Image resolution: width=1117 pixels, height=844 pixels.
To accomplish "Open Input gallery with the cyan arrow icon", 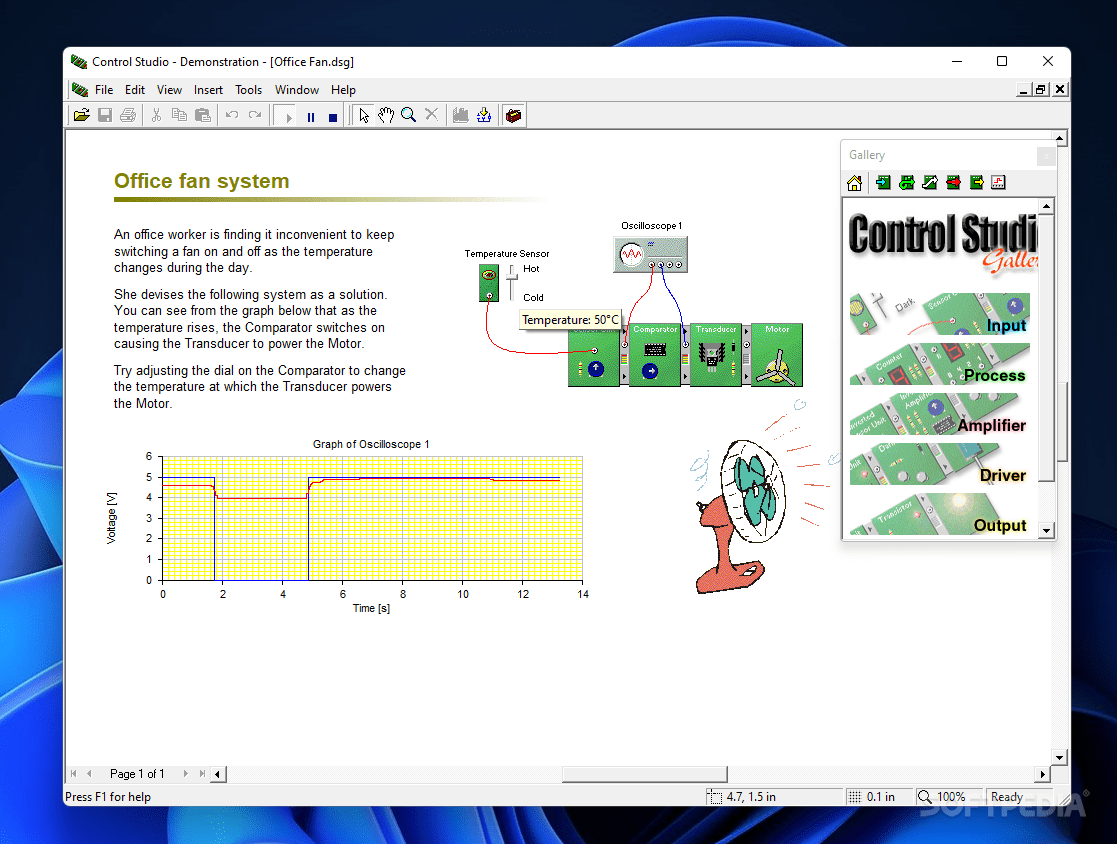I will (883, 183).
